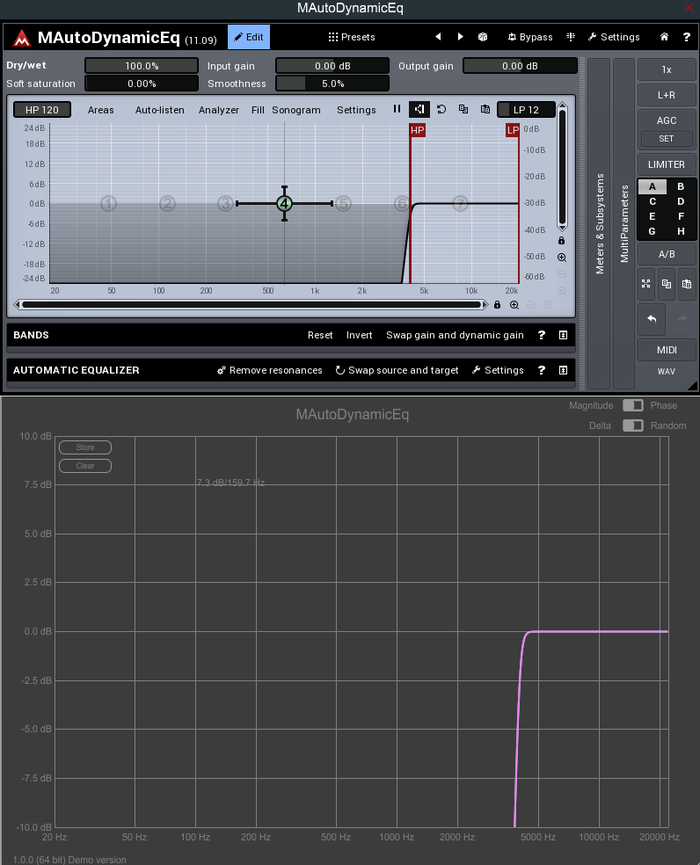
Task: Expand the Meters & Subsystems side panel
Action: coord(599,223)
